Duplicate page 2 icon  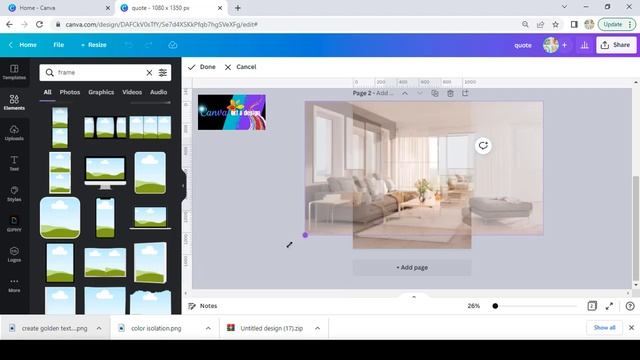435,93
